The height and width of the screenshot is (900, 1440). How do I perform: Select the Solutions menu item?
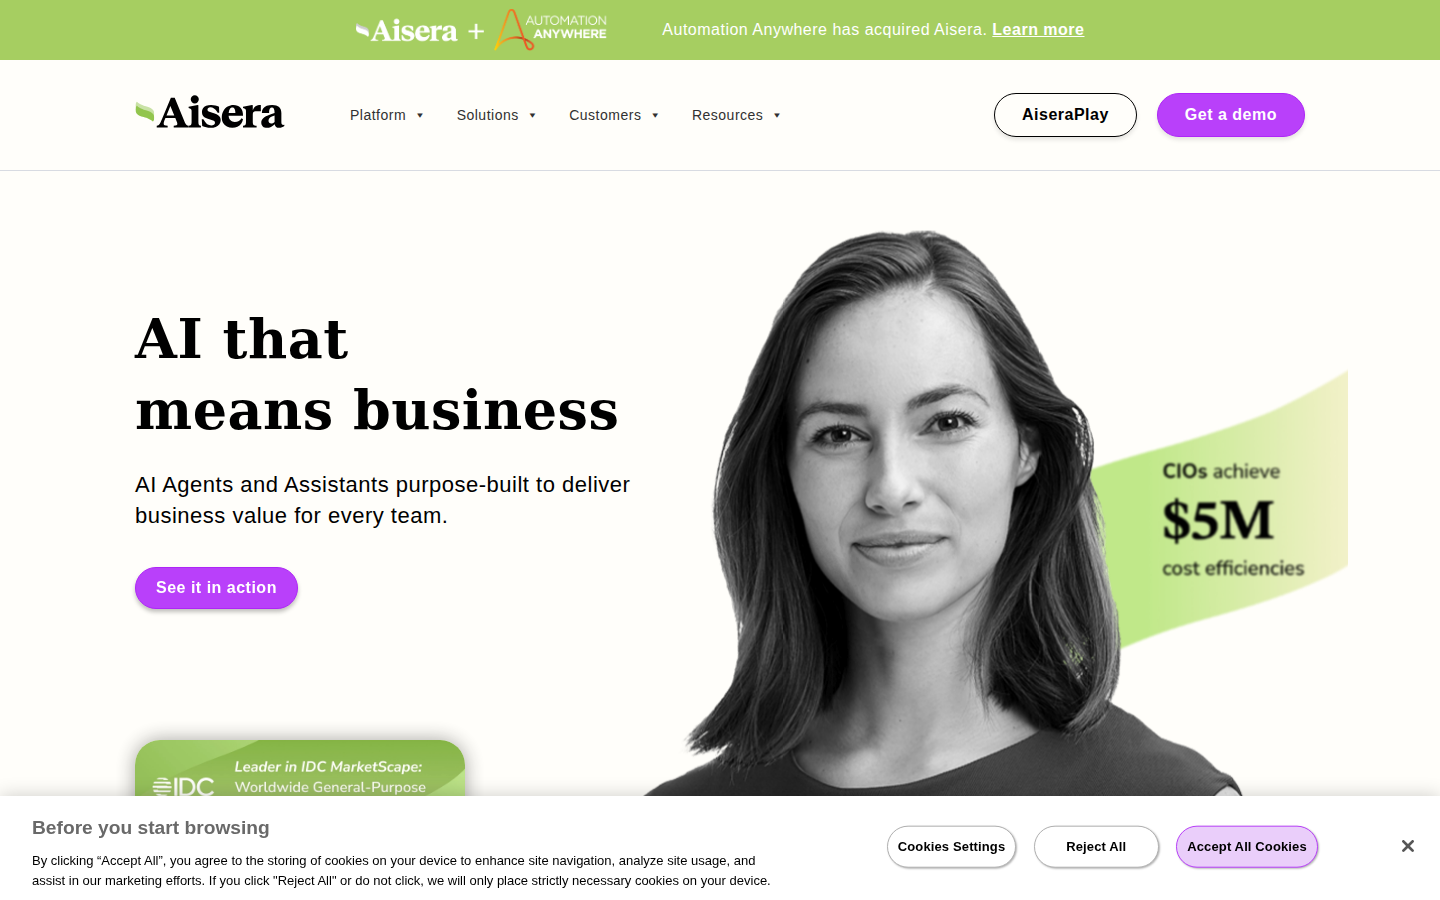click(x=487, y=115)
